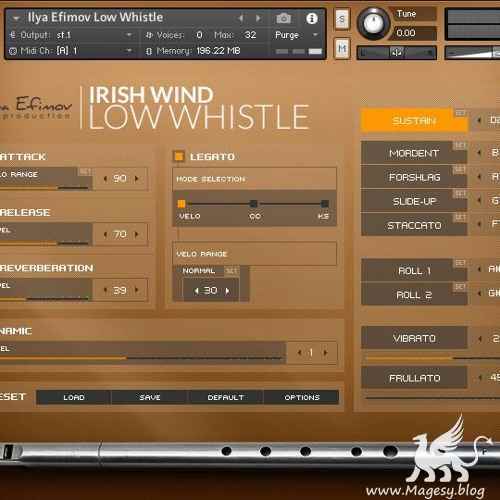Select the Forshlag articulation
Viewport: 500px width, 500px height.
414,177
